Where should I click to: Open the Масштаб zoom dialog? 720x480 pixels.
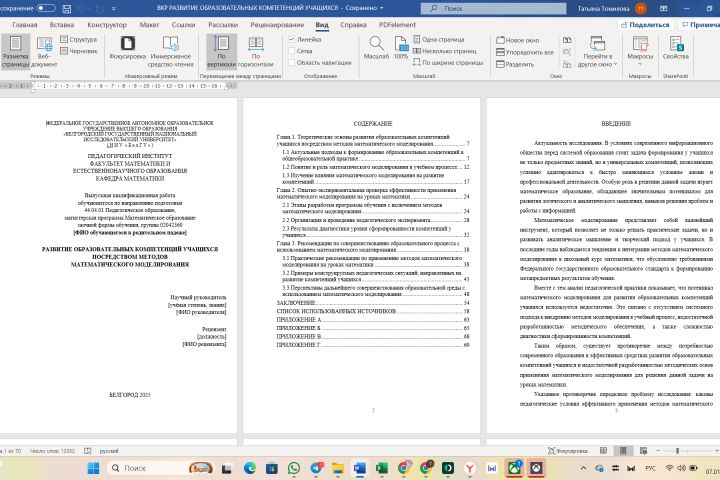pyautogui.click(x=376, y=48)
